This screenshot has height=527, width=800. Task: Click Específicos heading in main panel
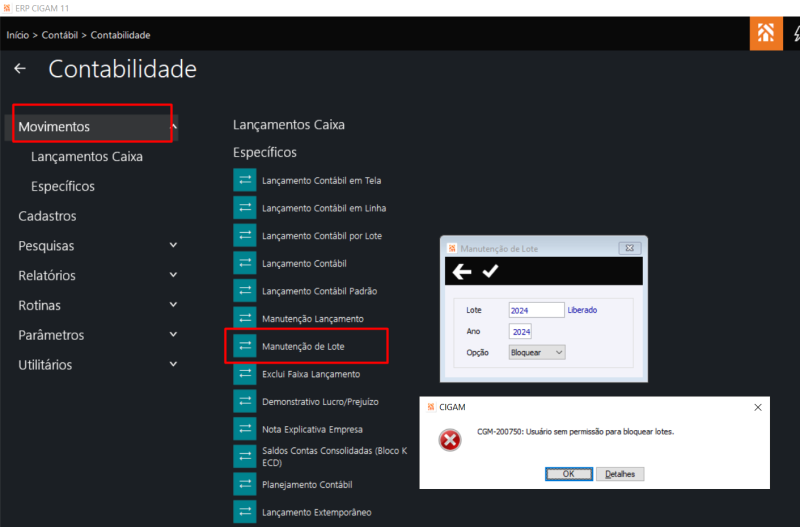[265, 152]
